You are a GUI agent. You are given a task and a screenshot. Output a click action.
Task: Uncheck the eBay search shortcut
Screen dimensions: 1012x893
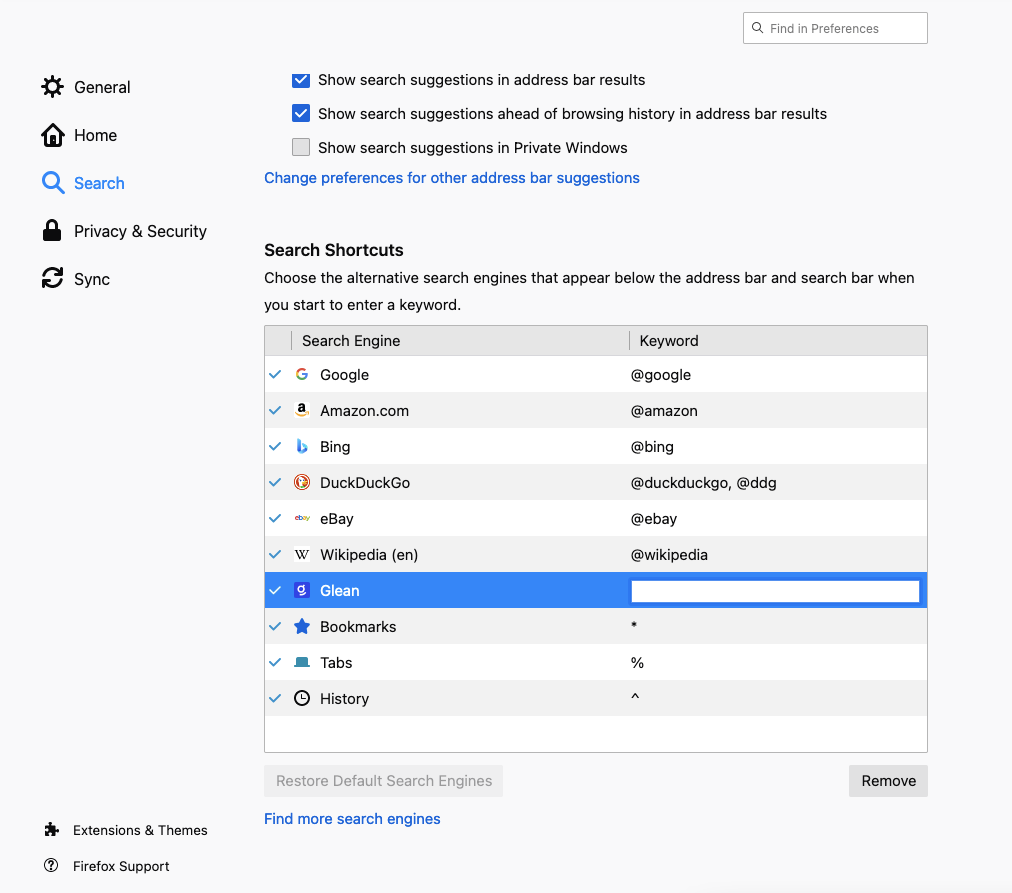tap(275, 518)
